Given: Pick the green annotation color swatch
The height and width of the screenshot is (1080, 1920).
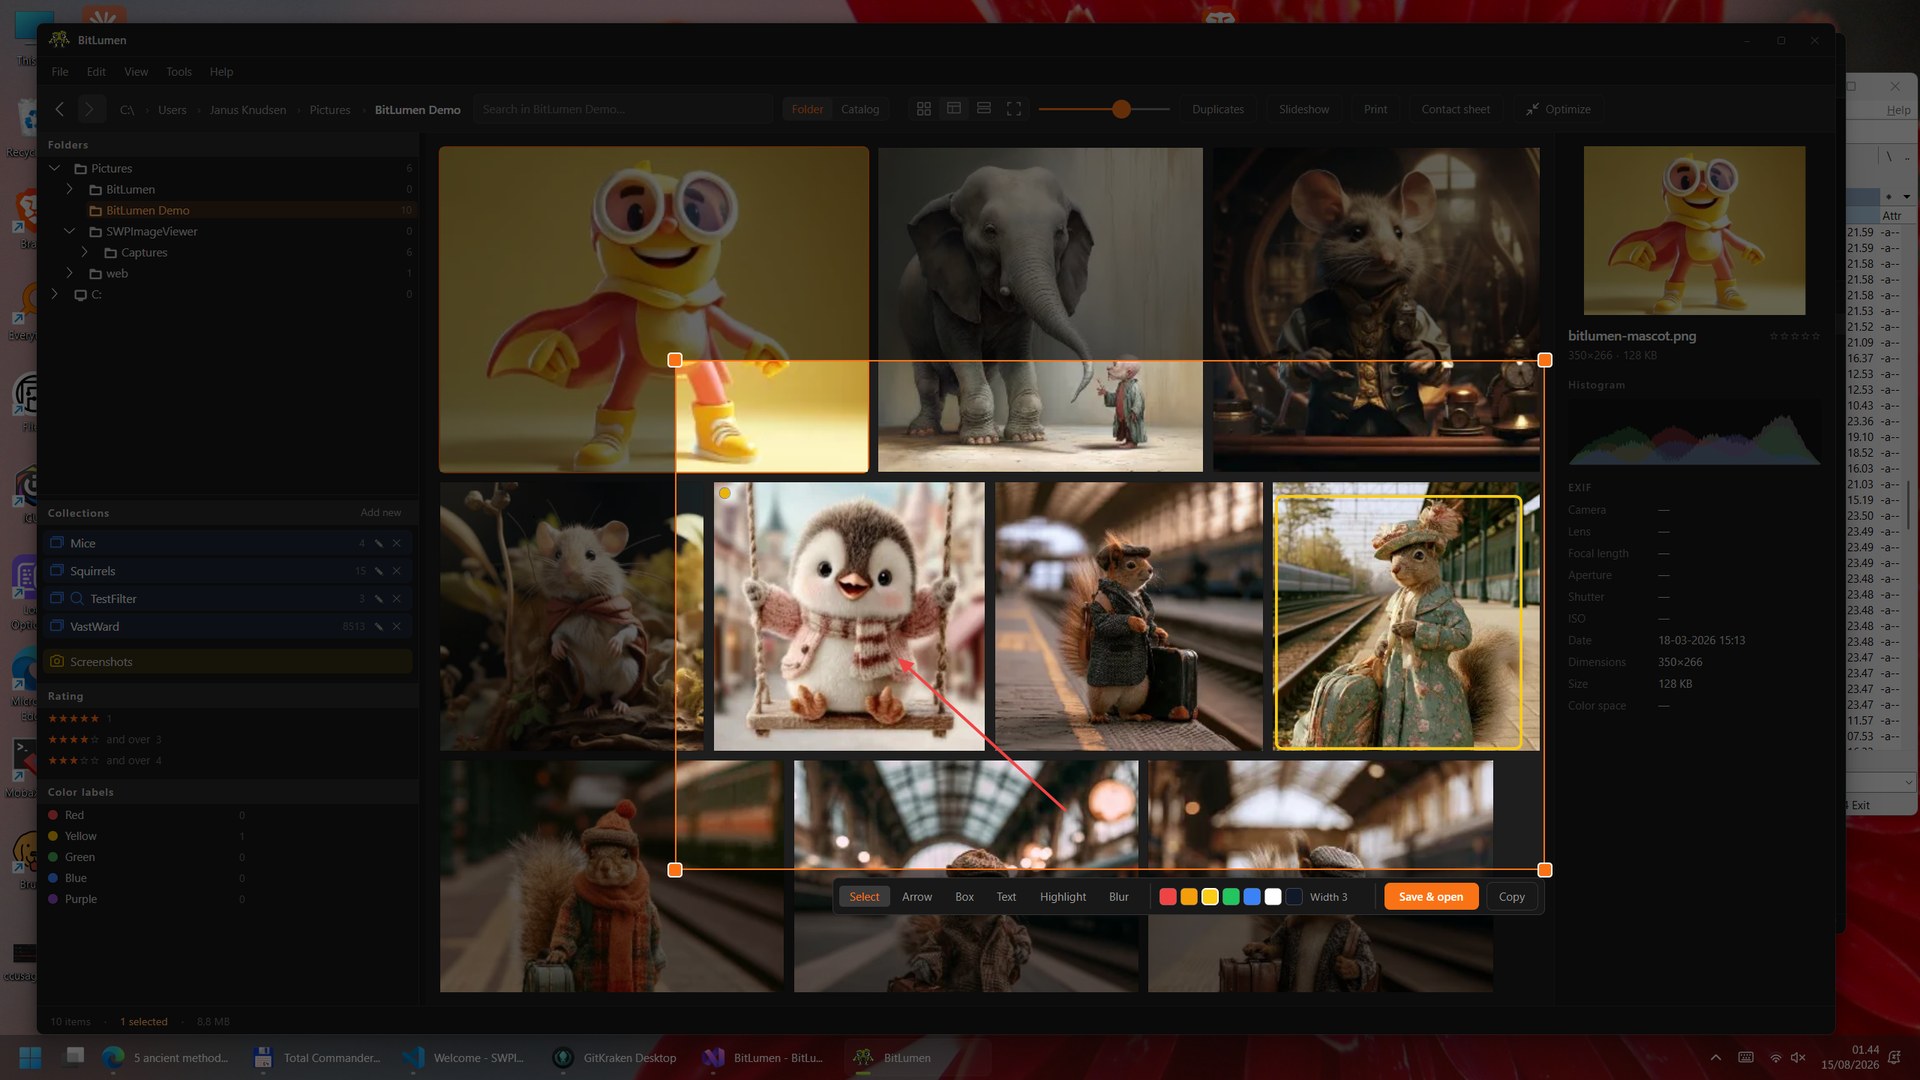Looking at the screenshot, I should tap(1231, 897).
